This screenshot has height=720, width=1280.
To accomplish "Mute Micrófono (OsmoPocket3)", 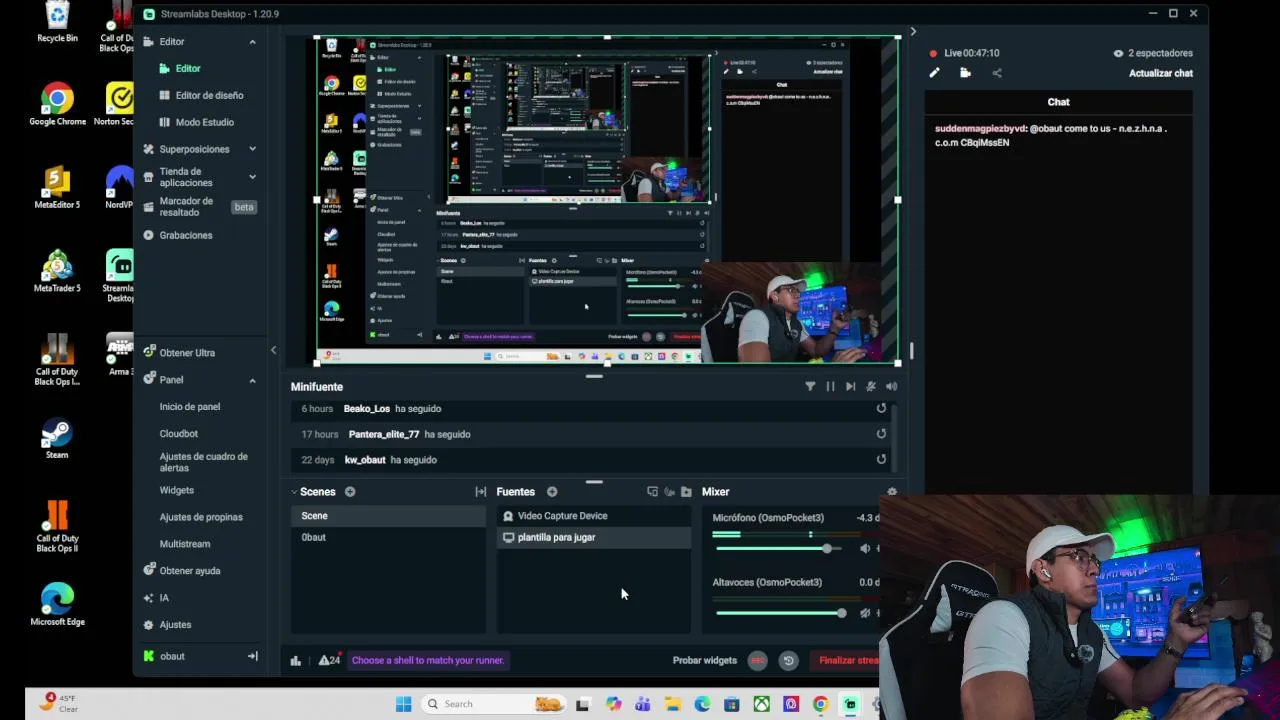I will click(865, 549).
